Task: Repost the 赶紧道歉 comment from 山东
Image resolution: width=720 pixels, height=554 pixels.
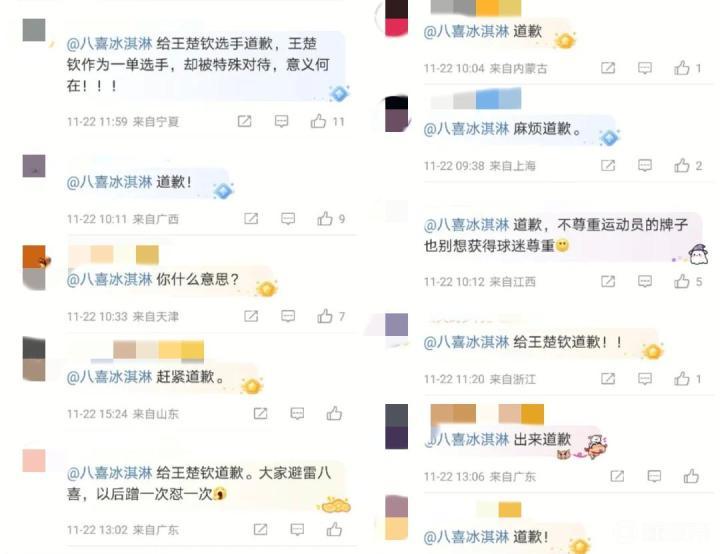Action: click(x=260, y=413)
